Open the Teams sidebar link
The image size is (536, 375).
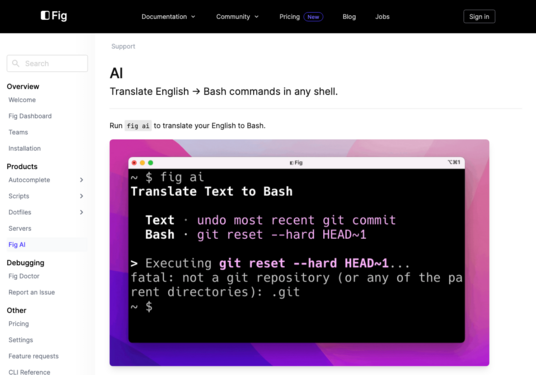pyautogui.click(x=18, y=132)
